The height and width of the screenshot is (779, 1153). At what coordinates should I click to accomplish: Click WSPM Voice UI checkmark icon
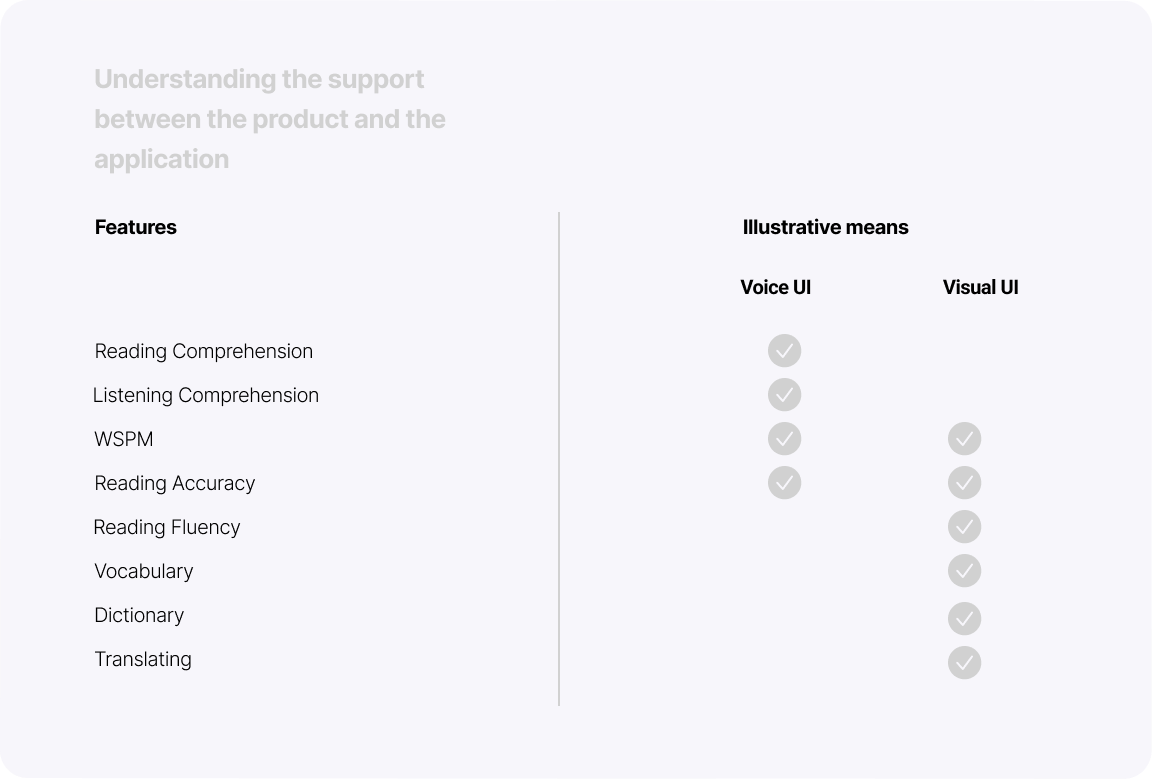[784, 439]
